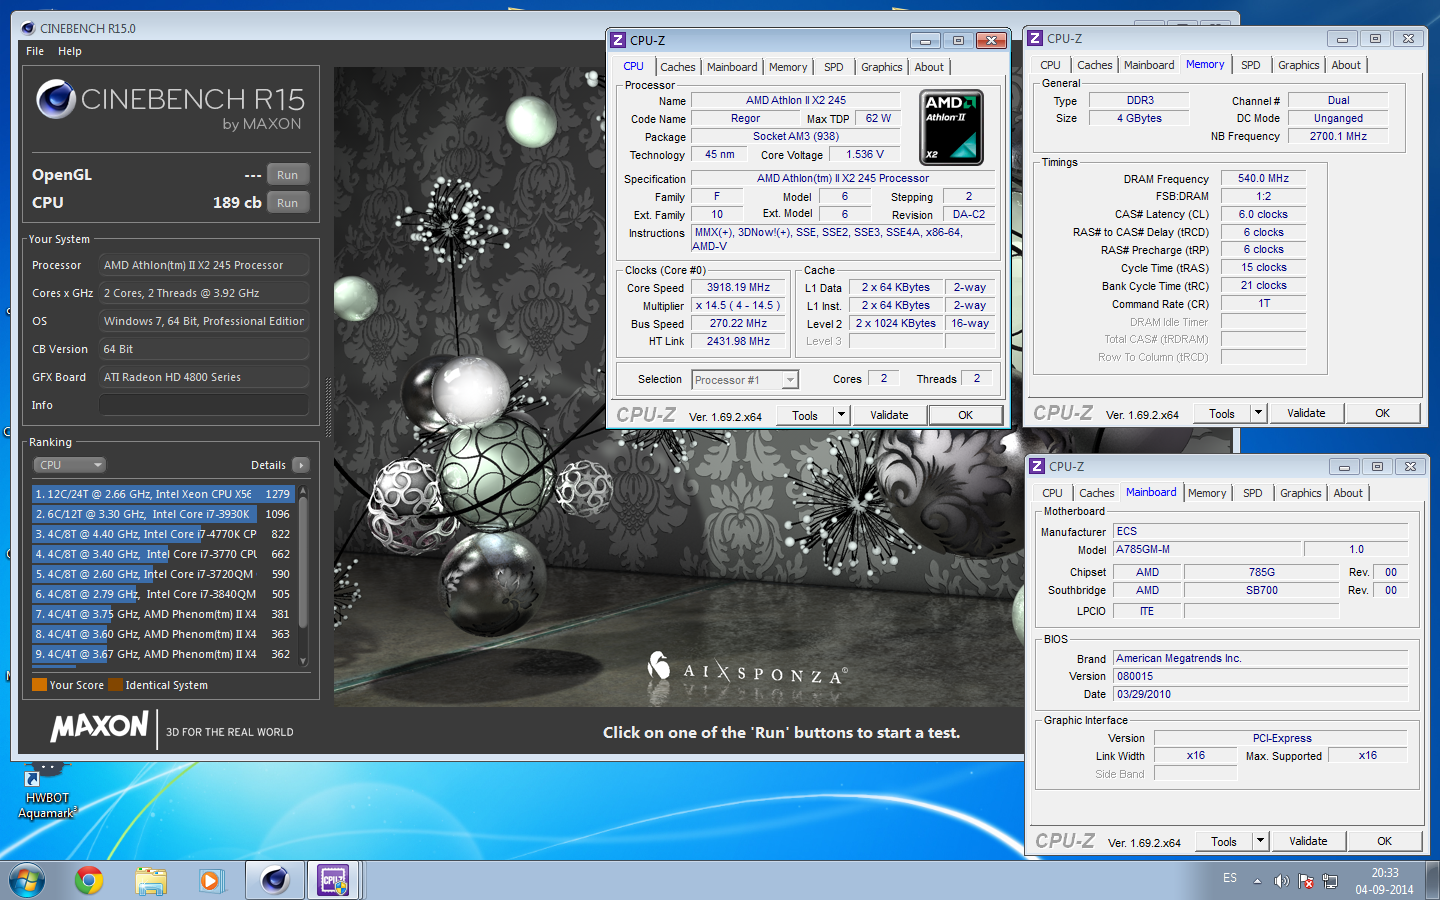Switch to Cinebench via its taskbar icon

tap(274, 880)
